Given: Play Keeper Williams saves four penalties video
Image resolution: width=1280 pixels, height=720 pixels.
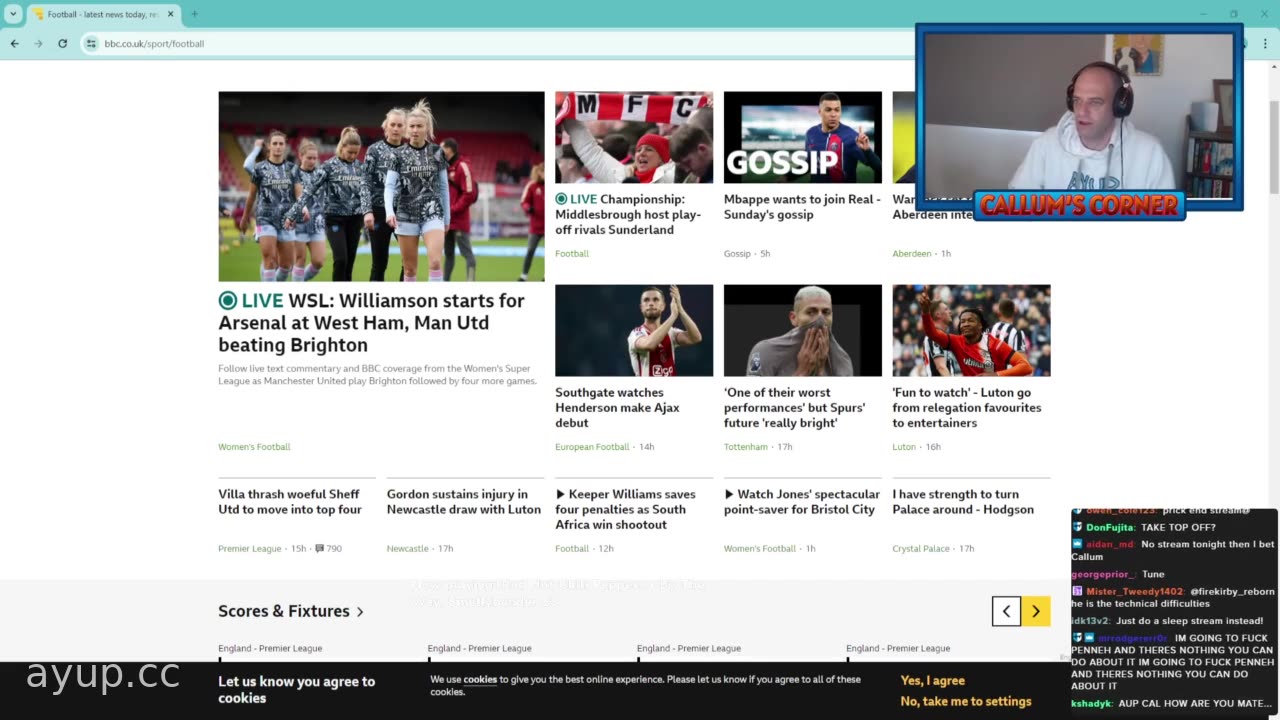Looking at the screenshot, I should [626, 509].
